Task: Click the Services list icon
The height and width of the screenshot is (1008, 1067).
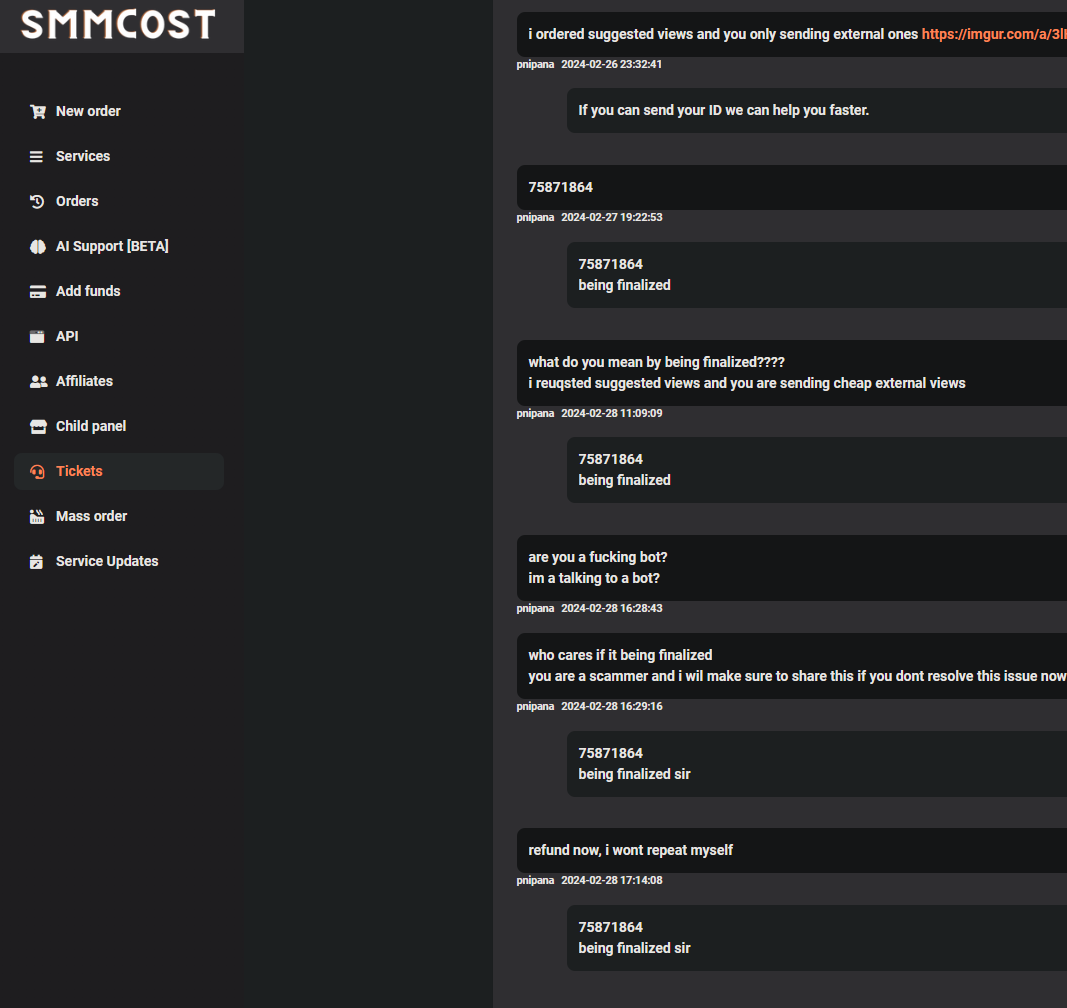Action: [37, 157]
